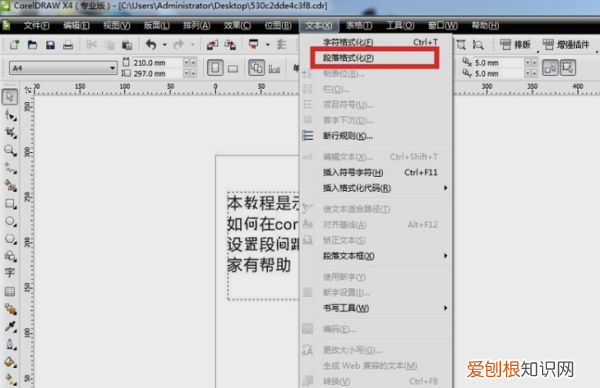The image size is (600, 388).
Task: Click the Copy icon in toolbar
Action: (109, 45)
